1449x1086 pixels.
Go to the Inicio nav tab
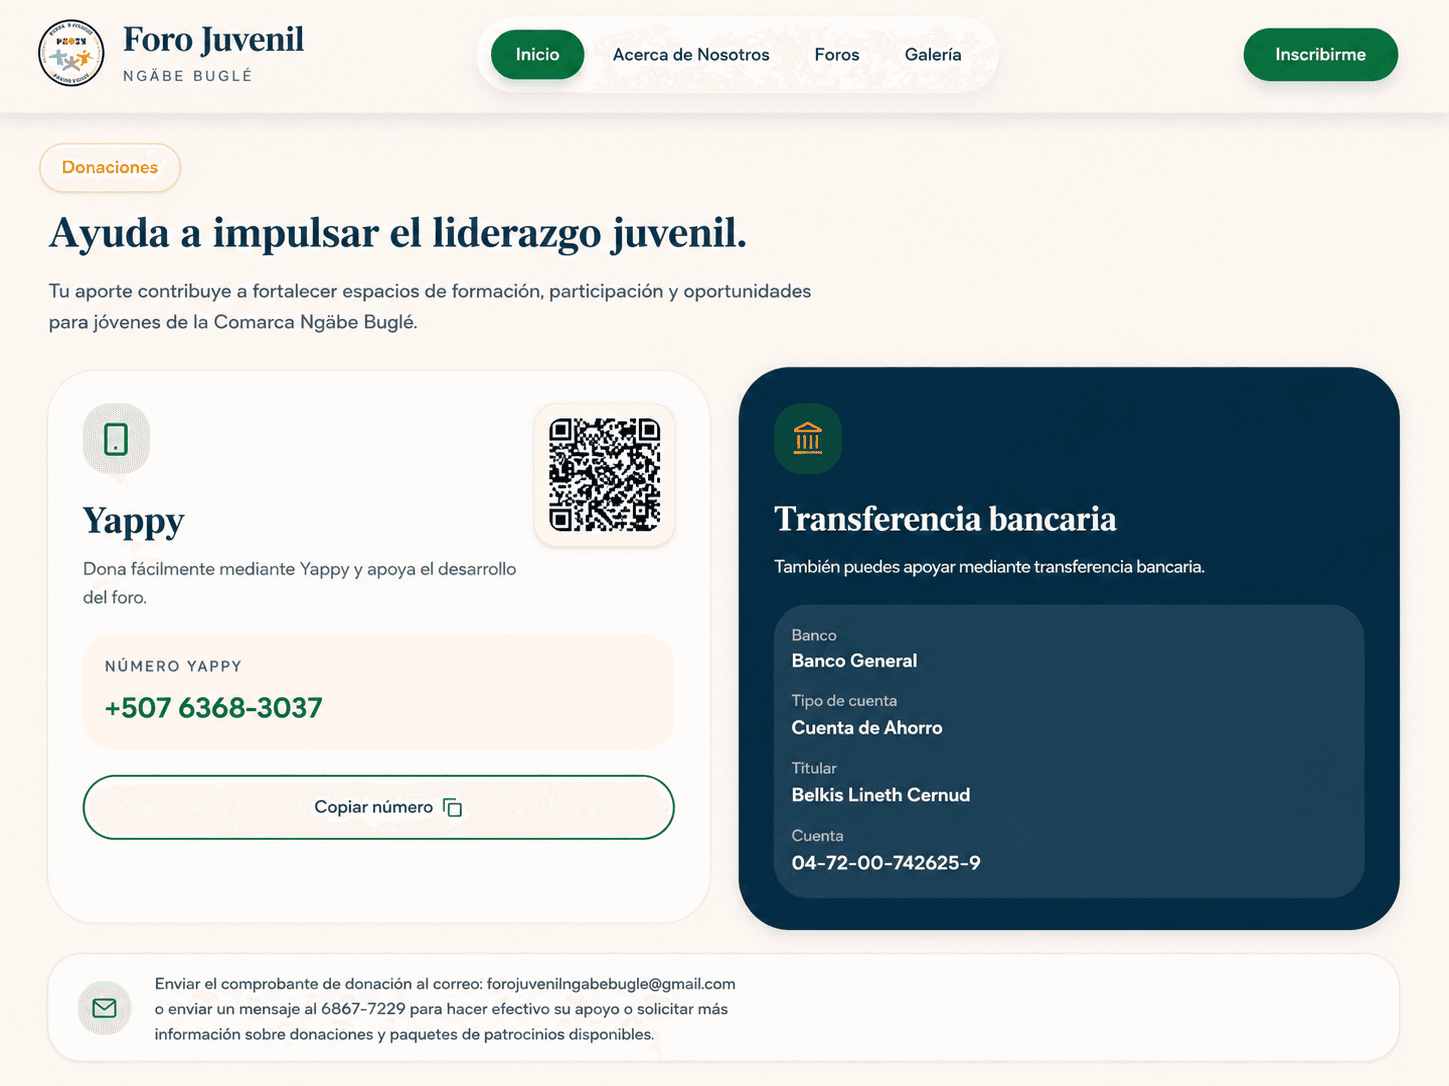(x=537, y=54)
